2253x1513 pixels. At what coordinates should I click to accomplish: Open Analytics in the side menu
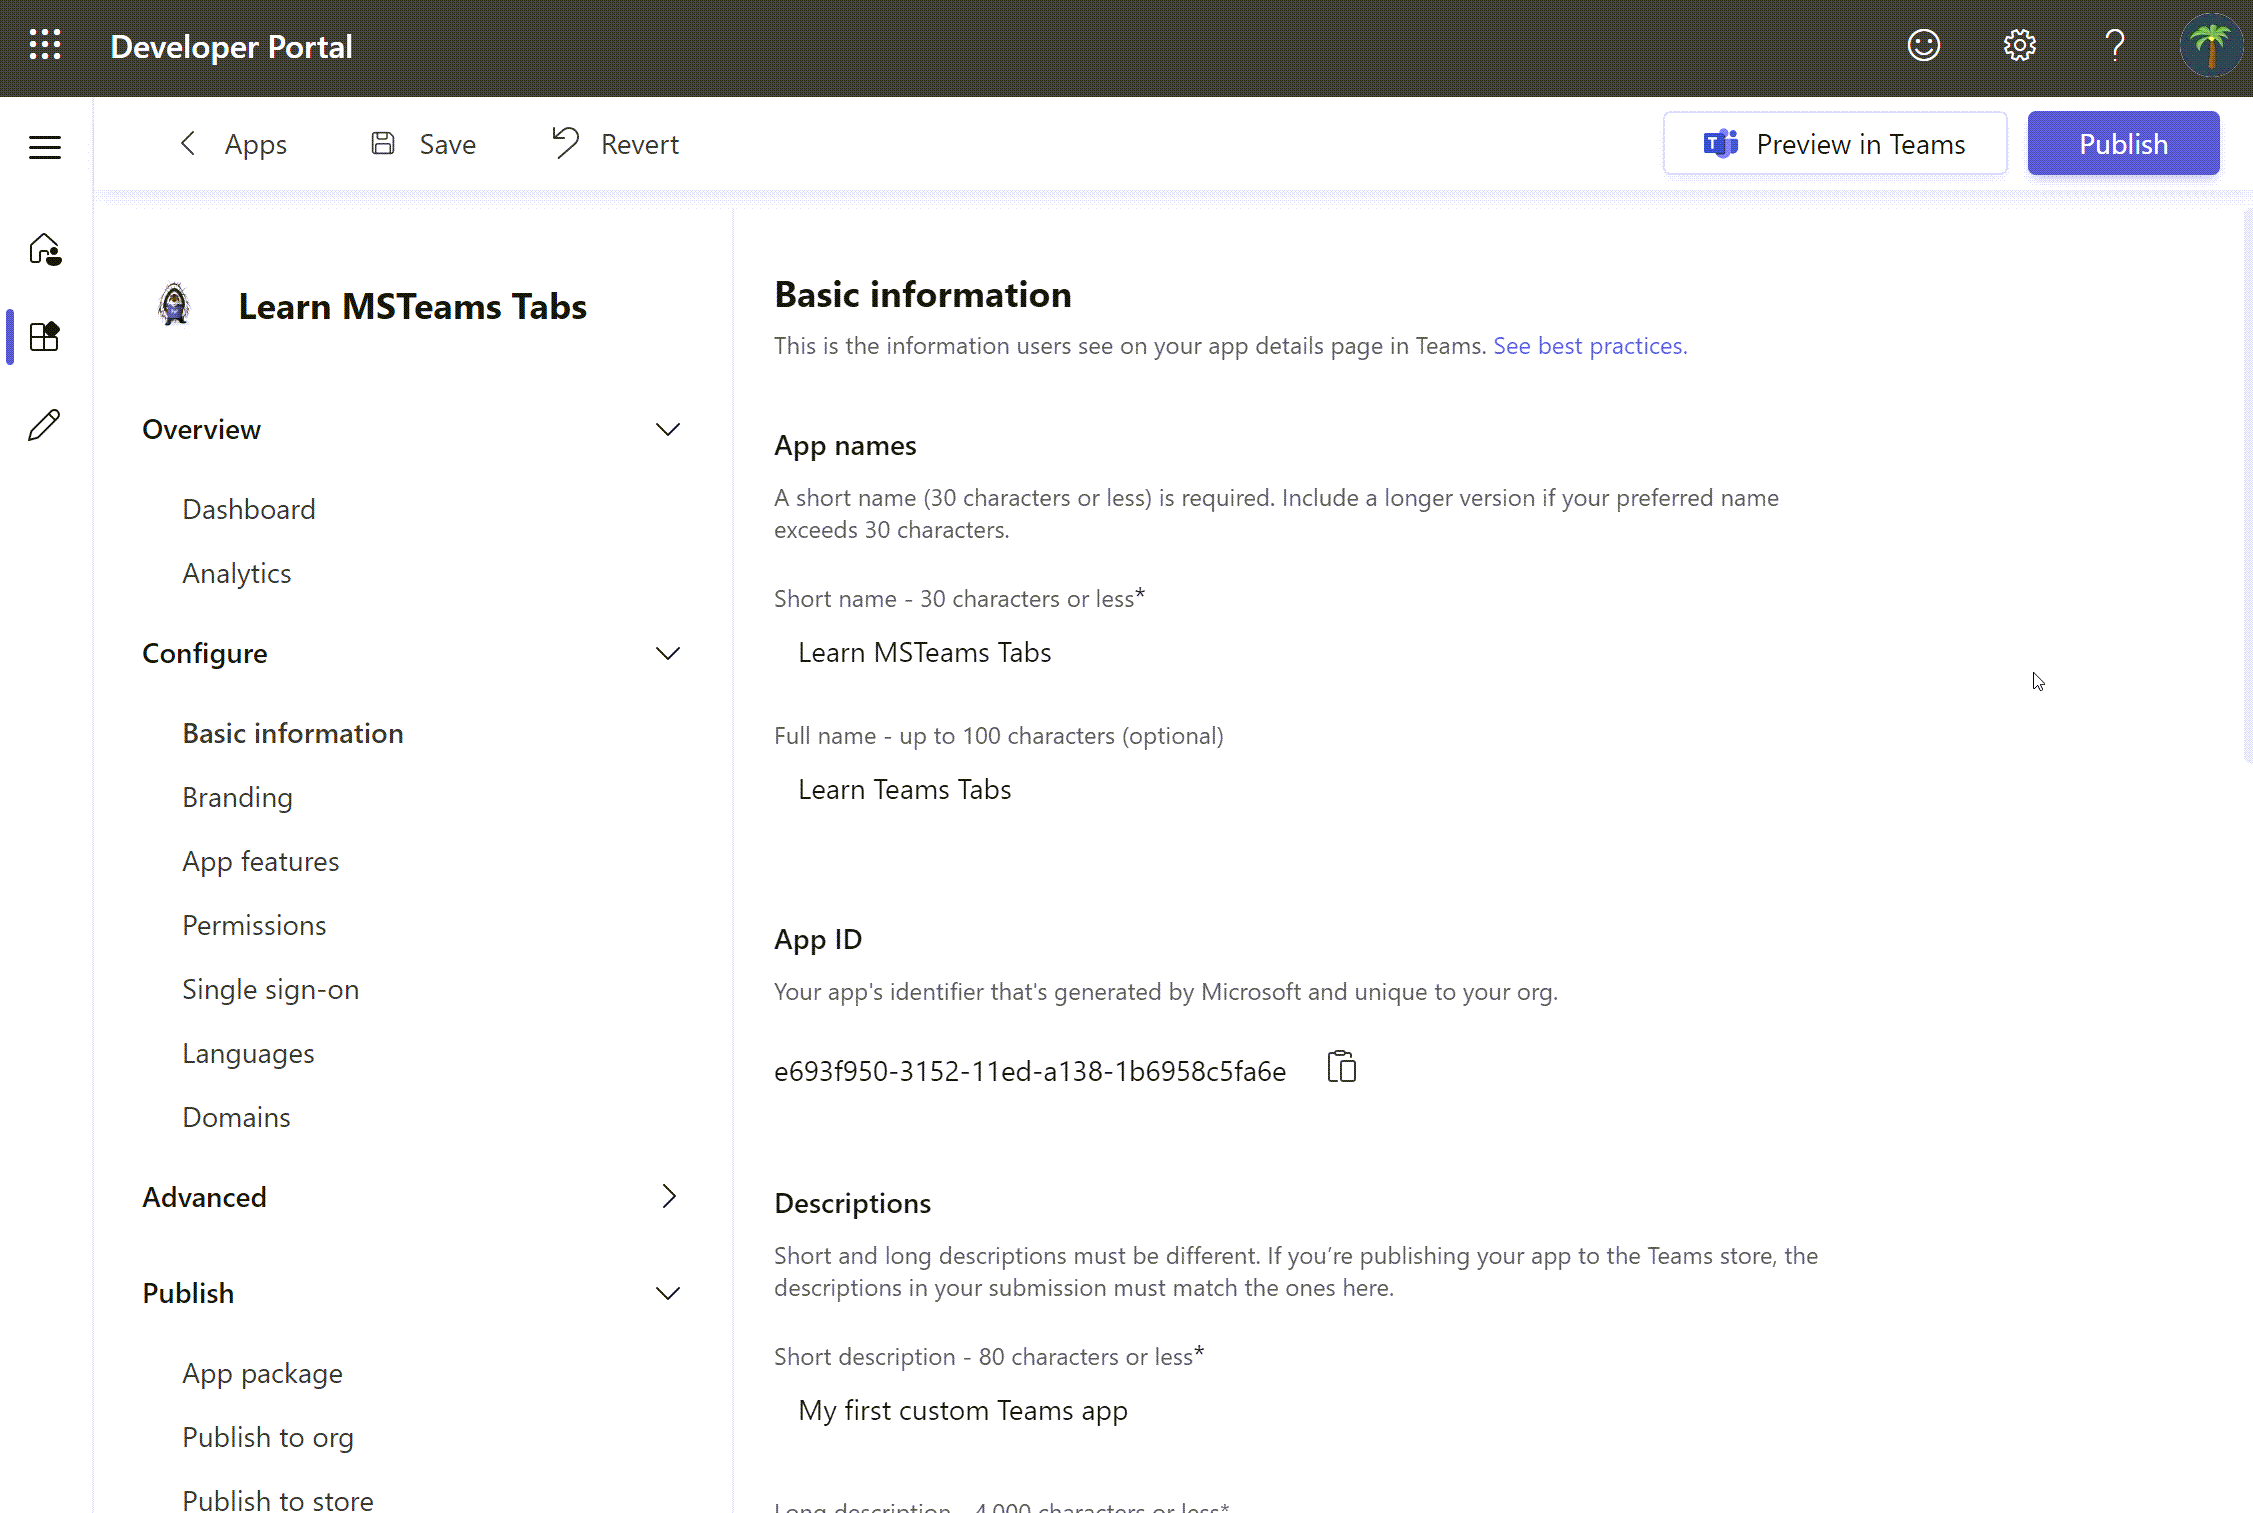(x=236, y=573)
